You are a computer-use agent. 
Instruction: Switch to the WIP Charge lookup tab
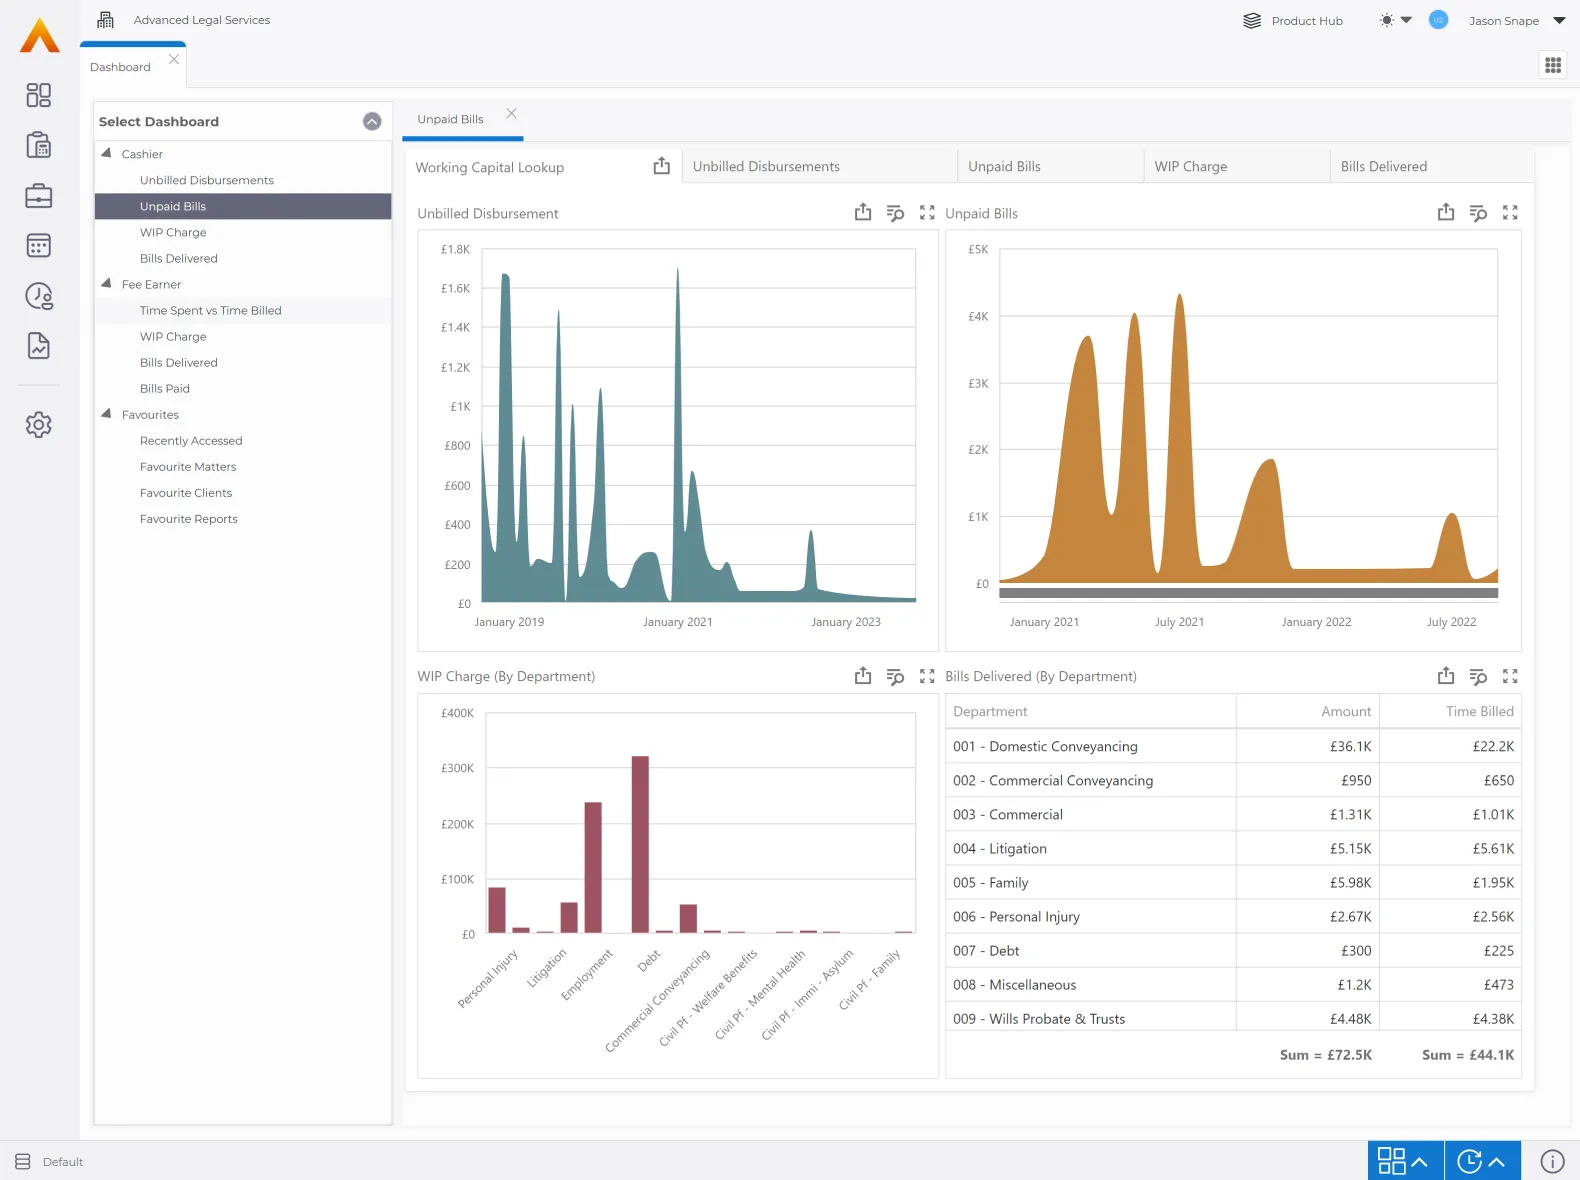click(x=1190, y=167)
